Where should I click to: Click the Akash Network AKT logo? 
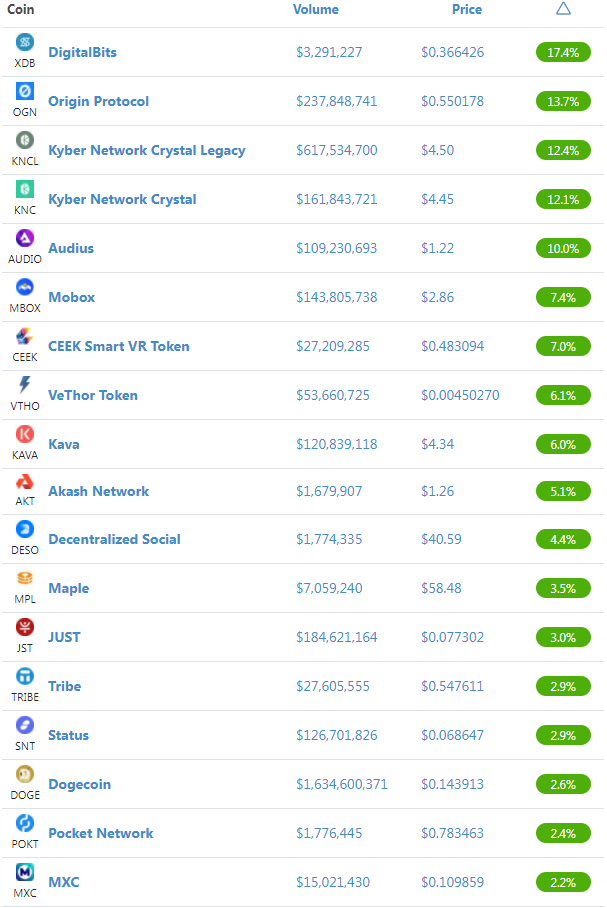click(x=24, y=481)
